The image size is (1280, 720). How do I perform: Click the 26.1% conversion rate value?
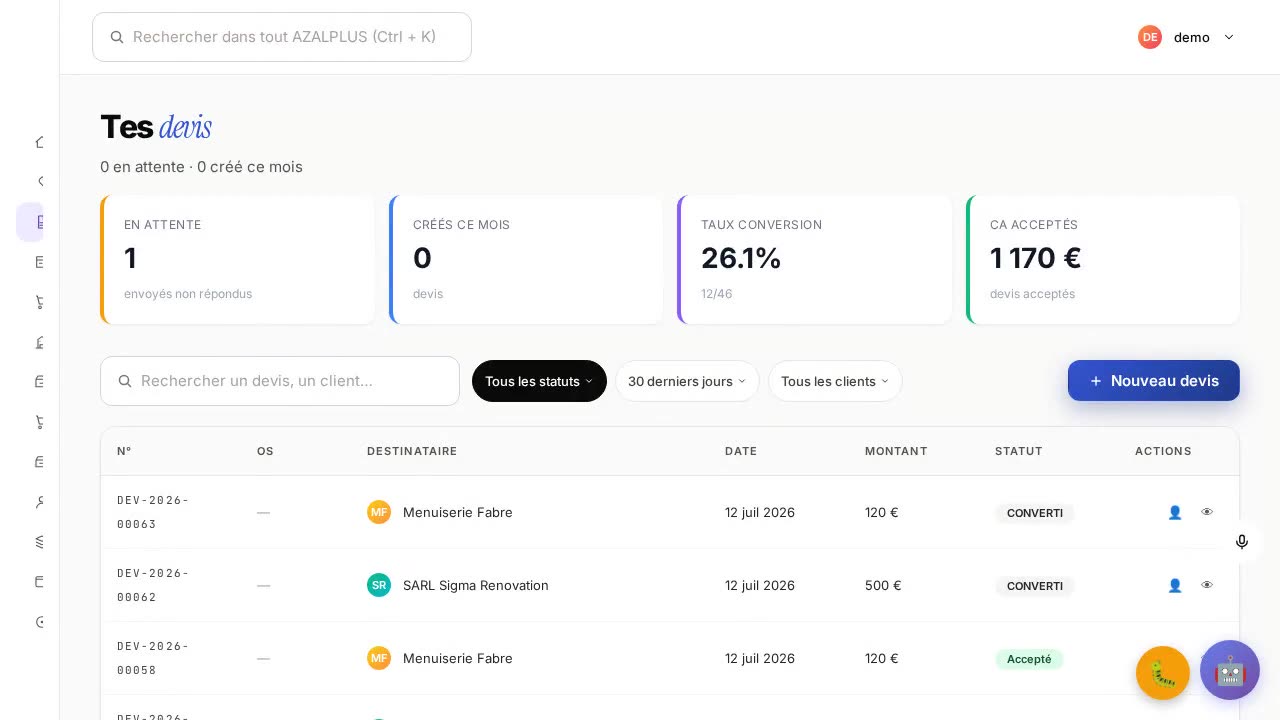pyautogui.click(x=741, y=258)
